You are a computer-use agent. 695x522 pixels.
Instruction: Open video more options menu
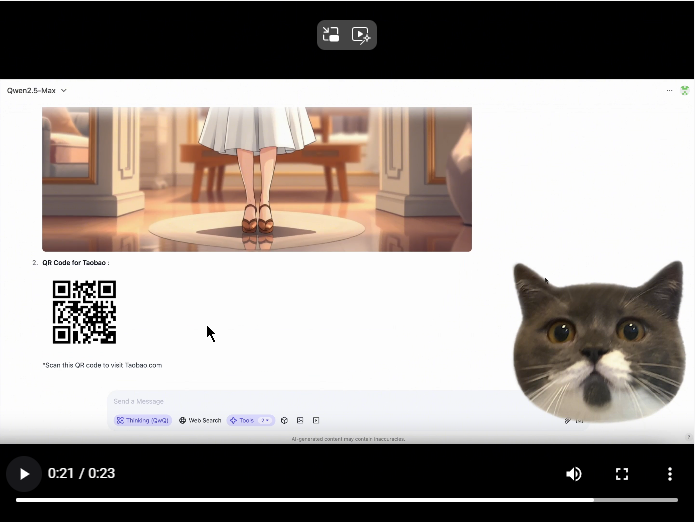pyautogui.click(x=670, y=474)
